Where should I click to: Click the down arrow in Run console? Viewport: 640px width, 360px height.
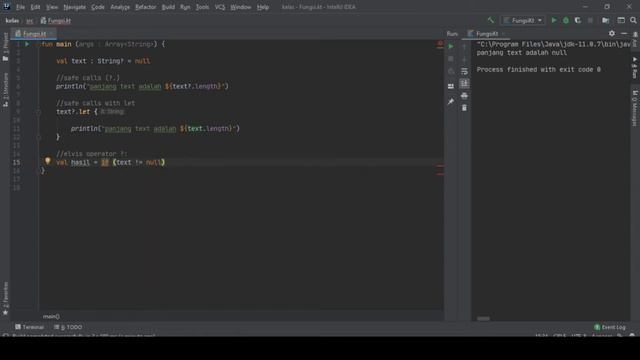[464, 60]
